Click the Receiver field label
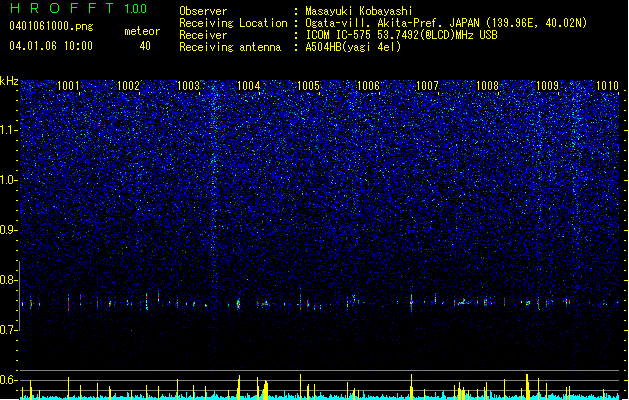This screenshot has height=400, width=629. pos(203,35)
